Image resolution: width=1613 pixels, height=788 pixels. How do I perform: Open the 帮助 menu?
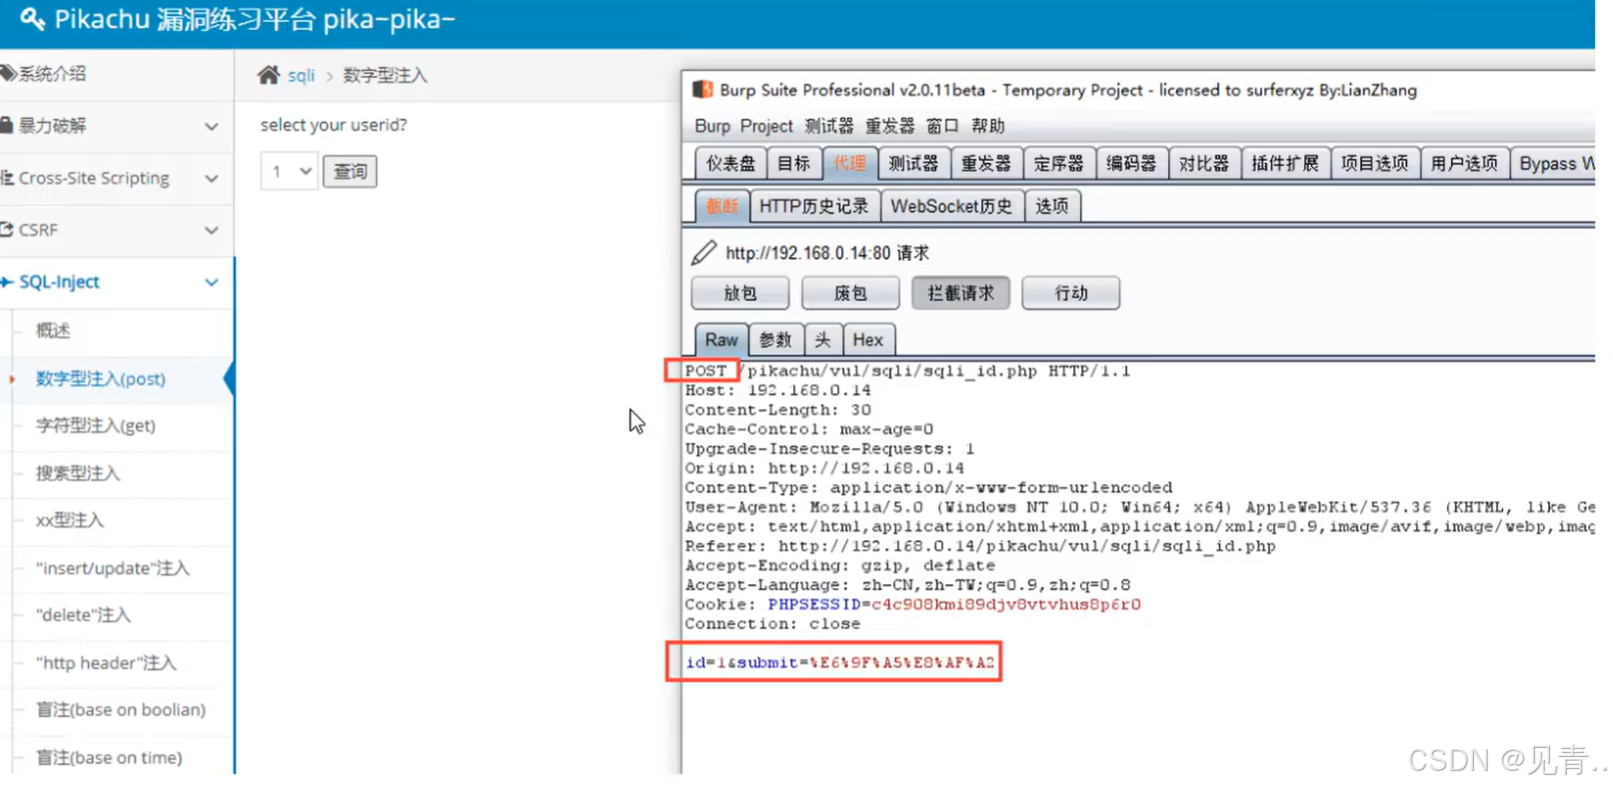click(x=988, y=126)
